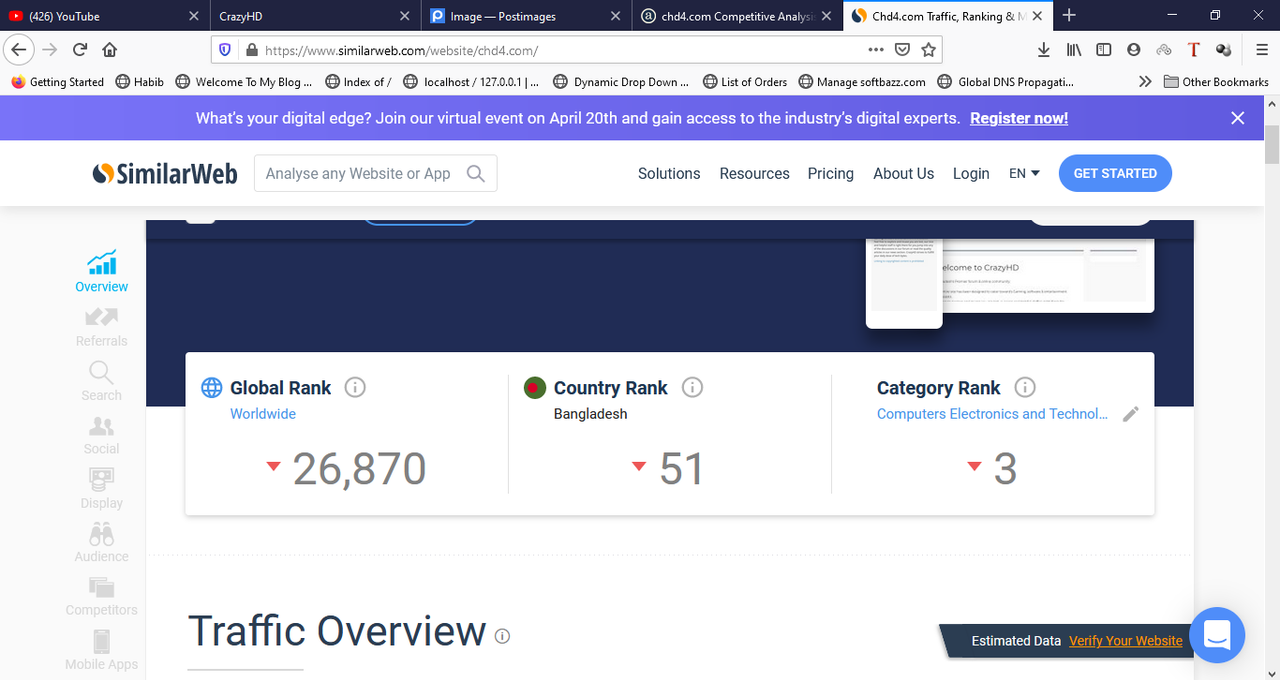Go back with the browser back arrow
Viewport: 1280px width, 680px height.
pyautogui.click(x=19, y=50)
